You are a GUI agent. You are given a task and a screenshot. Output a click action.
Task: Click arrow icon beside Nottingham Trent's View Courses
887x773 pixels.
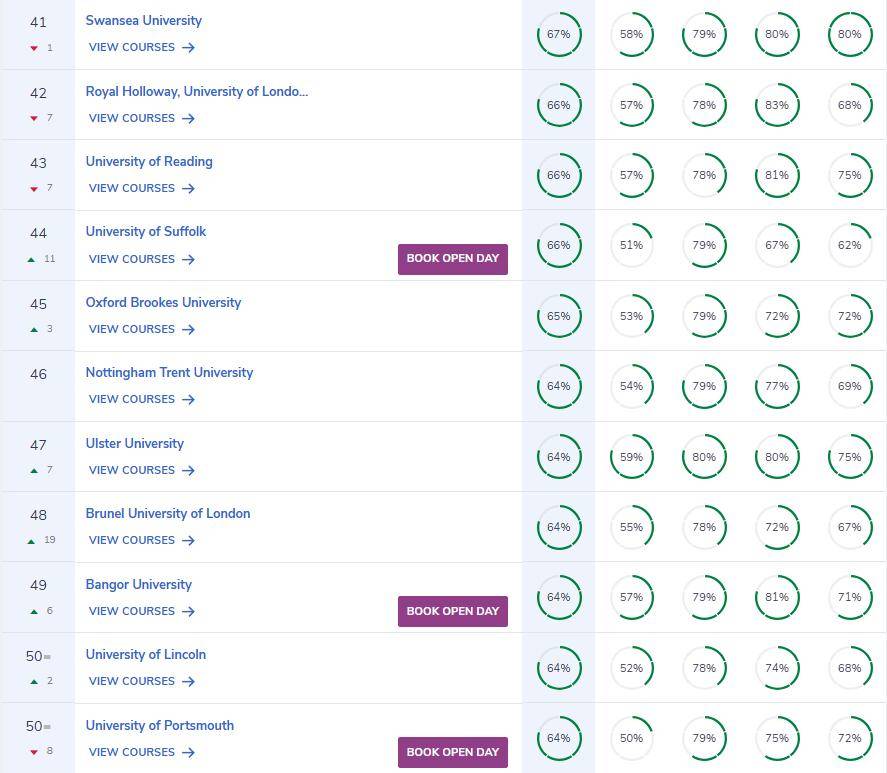[188, 400]
